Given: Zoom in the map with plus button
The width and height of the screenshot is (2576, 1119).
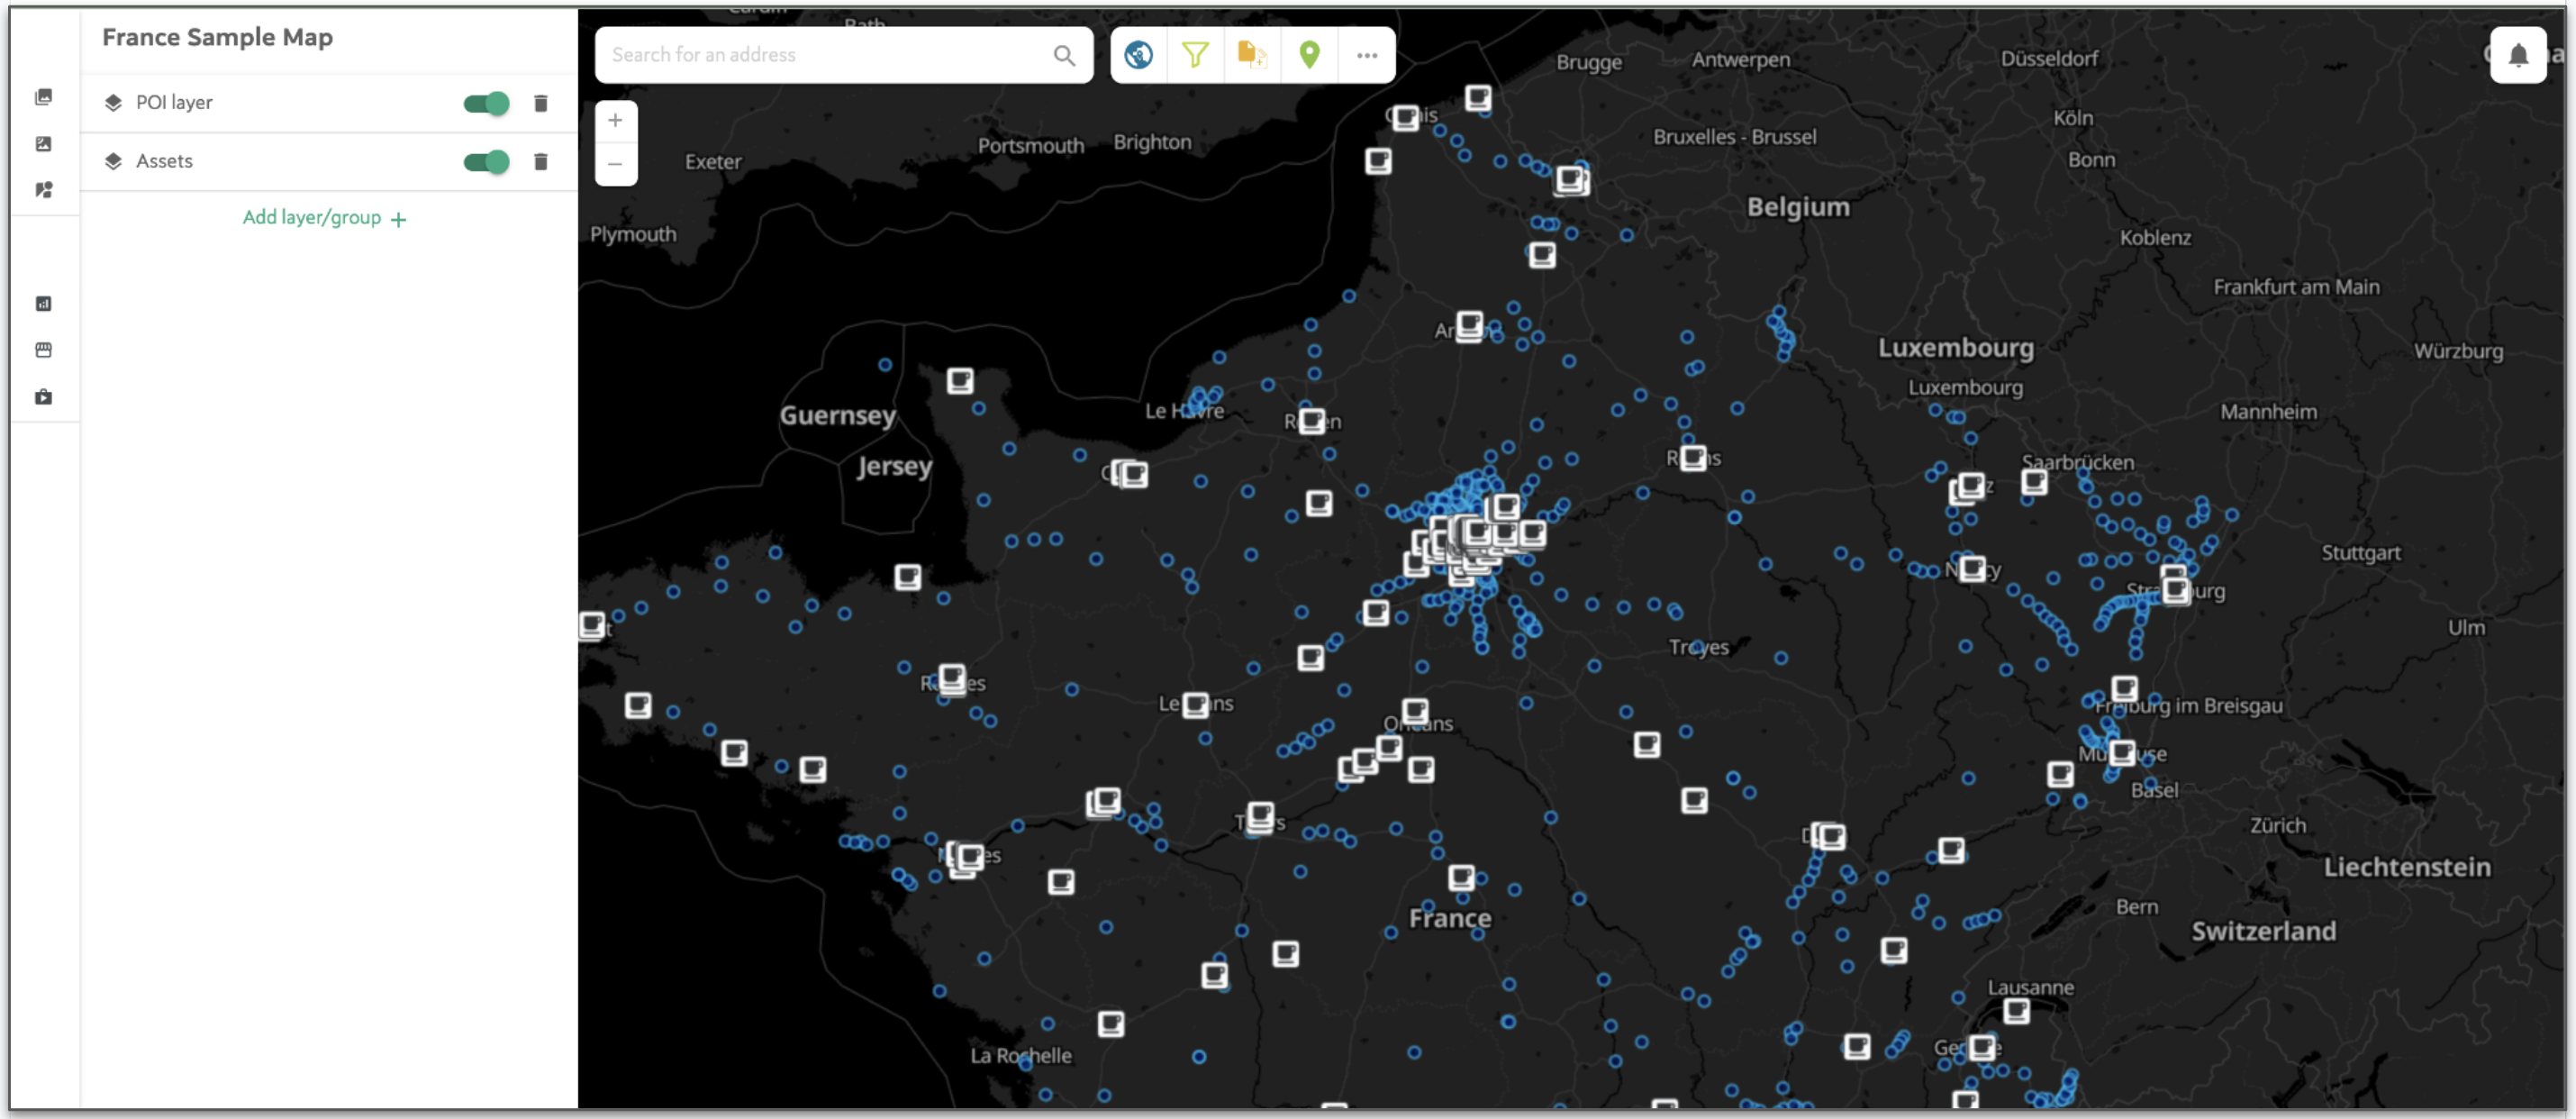Looking at the screenshot, I should pos(616,121).
